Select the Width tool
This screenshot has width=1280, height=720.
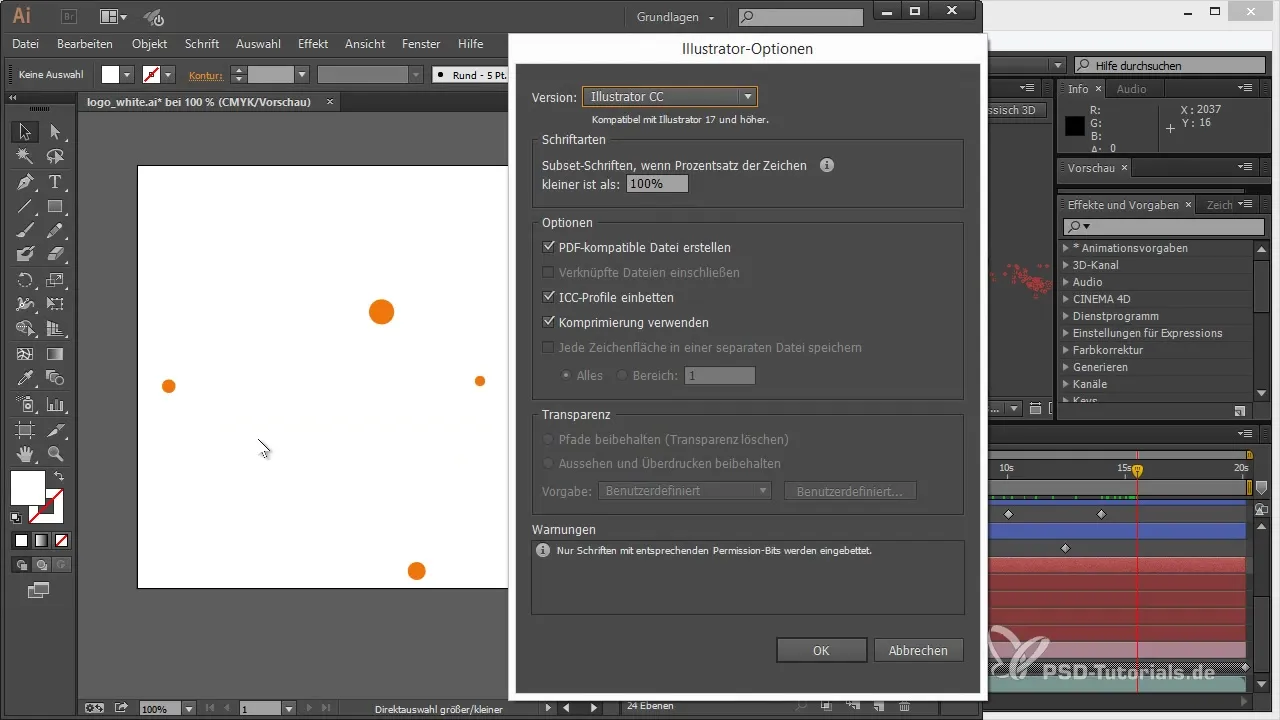(x=25, y=304)
